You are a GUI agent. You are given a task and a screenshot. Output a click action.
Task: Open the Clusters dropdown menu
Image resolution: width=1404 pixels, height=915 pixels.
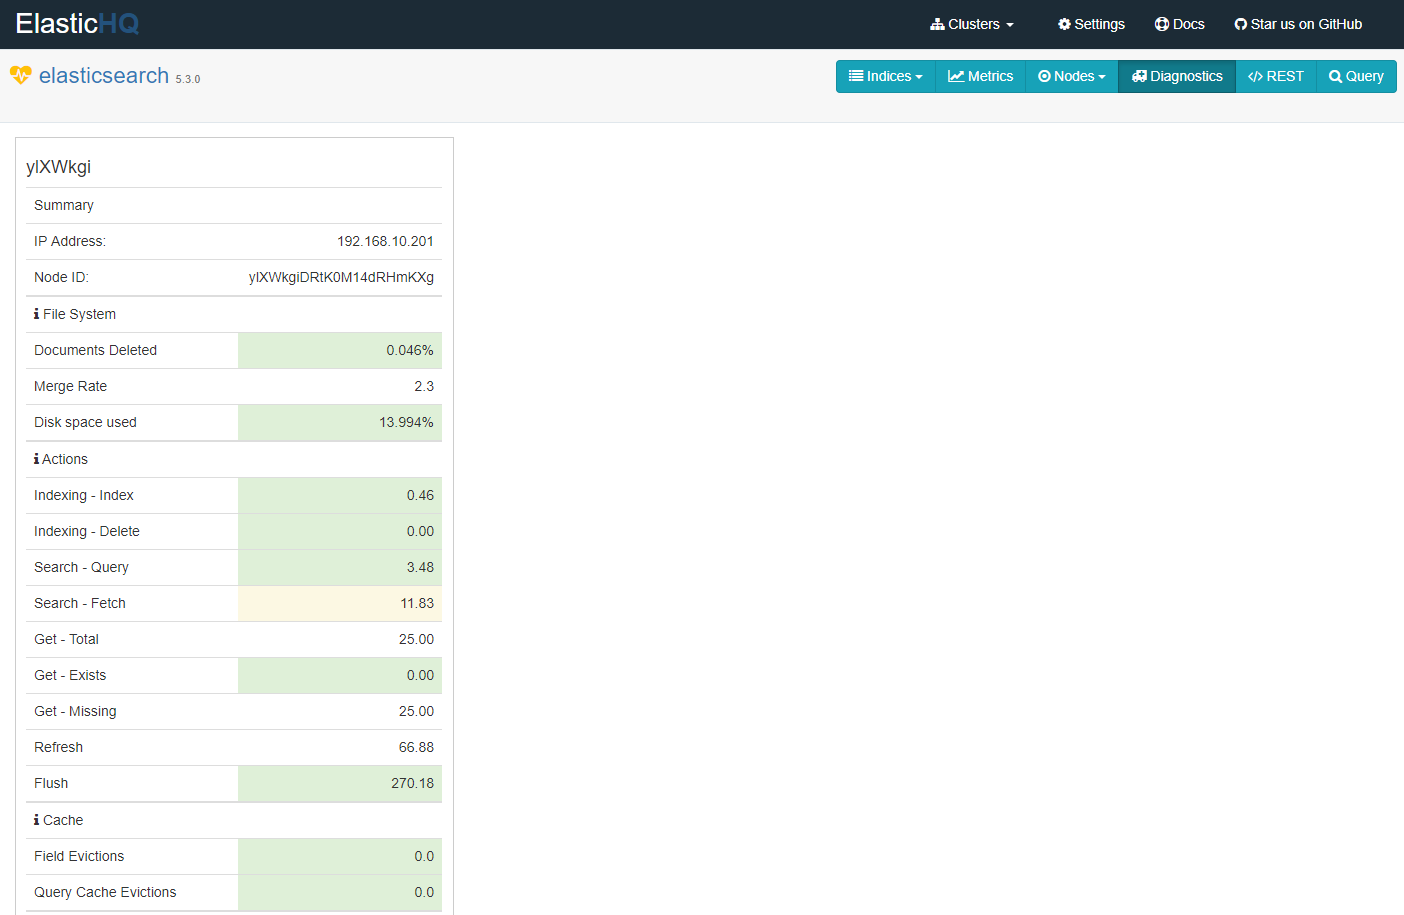(x=971, y=24)
